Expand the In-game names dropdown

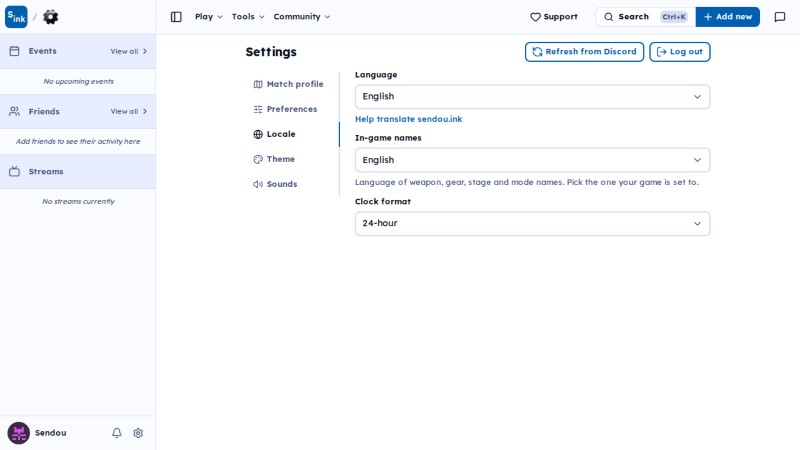coord(532,160)
